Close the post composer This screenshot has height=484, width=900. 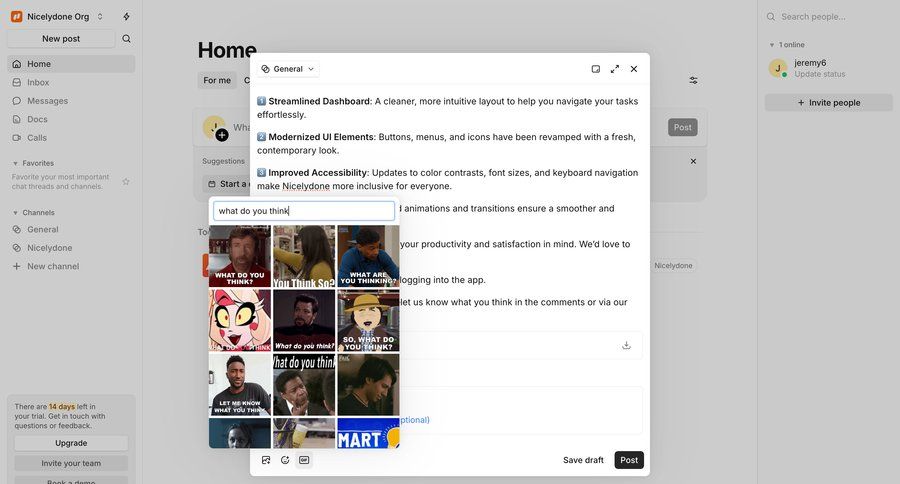[x=634, y=69]
